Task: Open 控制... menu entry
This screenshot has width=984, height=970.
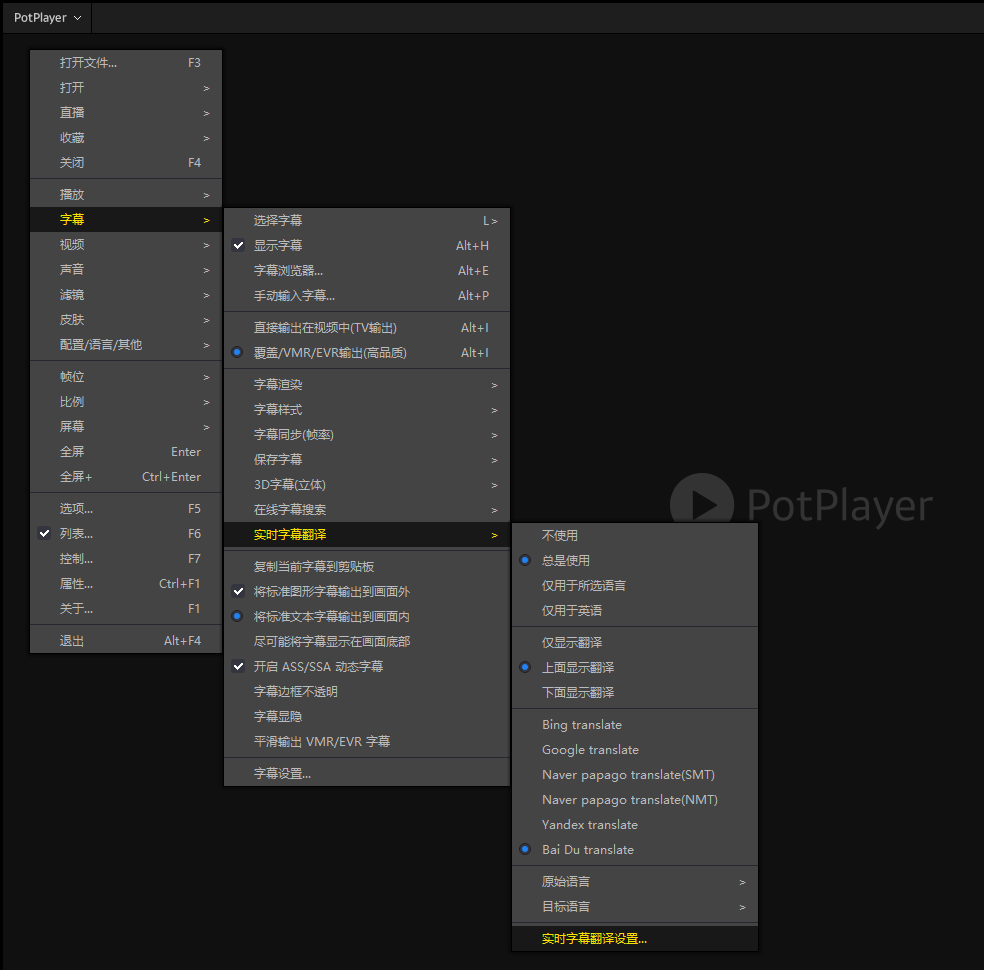Action: [126, 559]
